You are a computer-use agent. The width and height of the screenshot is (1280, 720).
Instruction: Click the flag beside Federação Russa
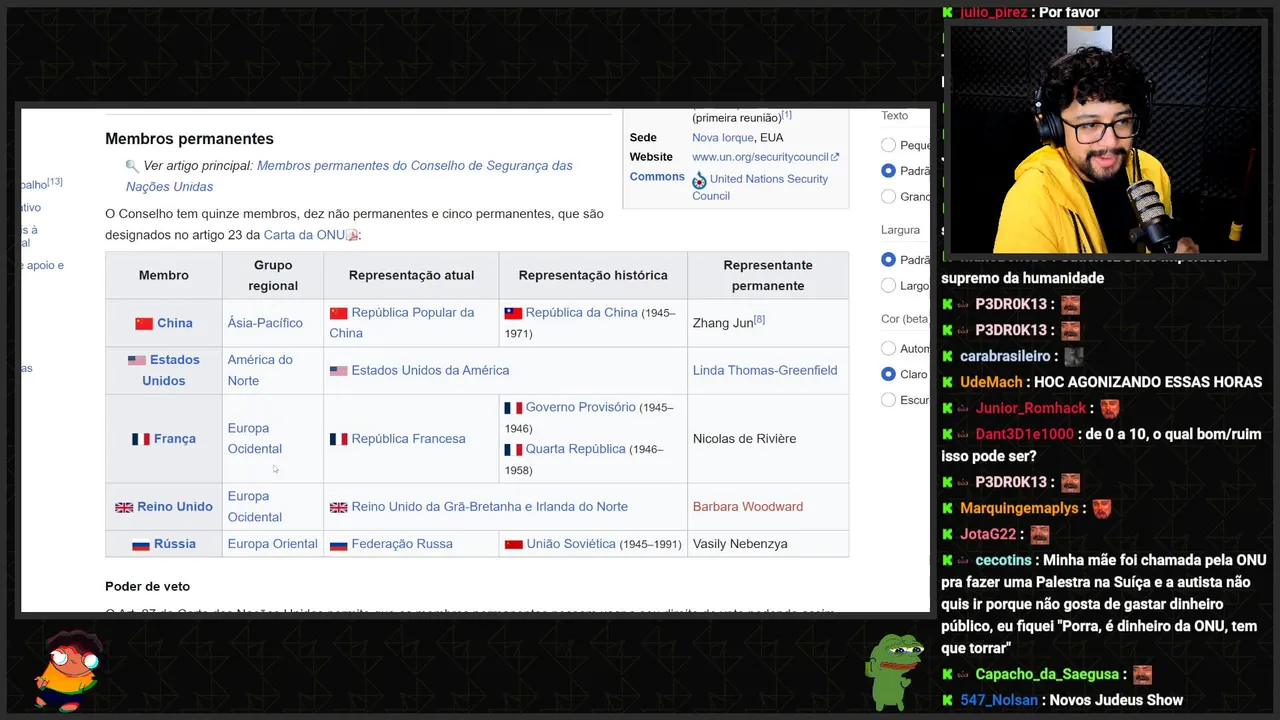tap(339, 544)
